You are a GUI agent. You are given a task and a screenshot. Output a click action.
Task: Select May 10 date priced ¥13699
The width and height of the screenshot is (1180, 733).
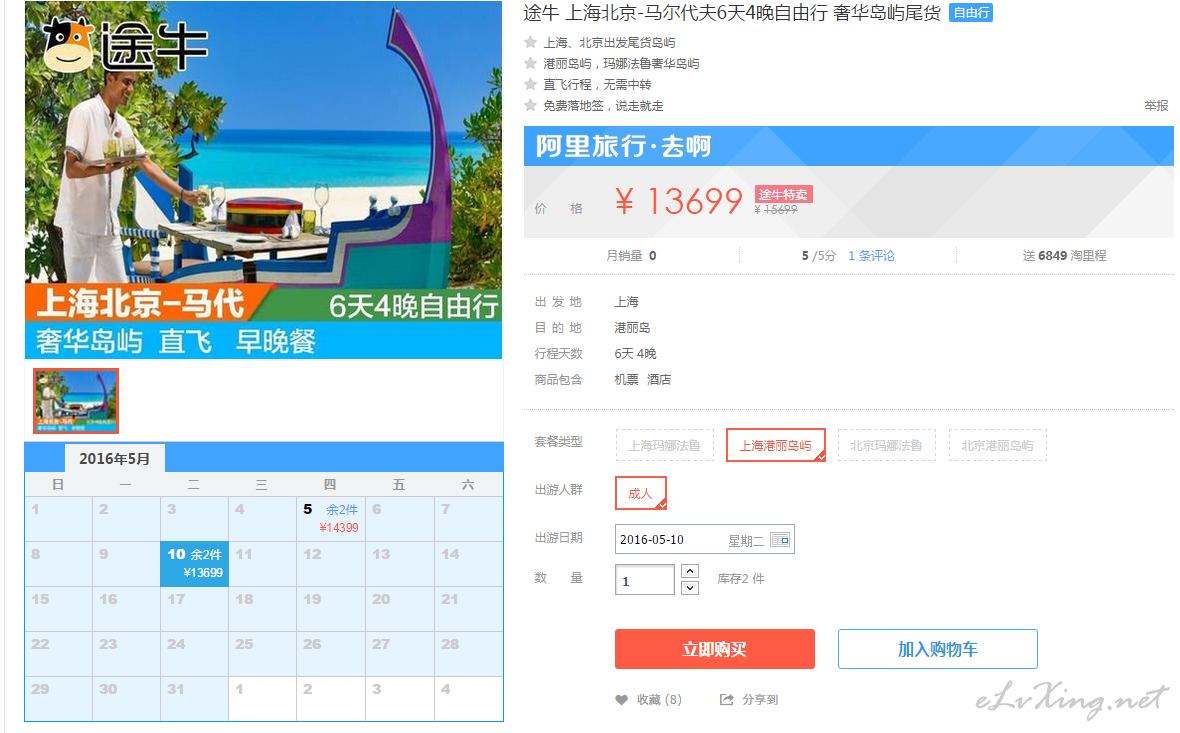tap(194, 564)
